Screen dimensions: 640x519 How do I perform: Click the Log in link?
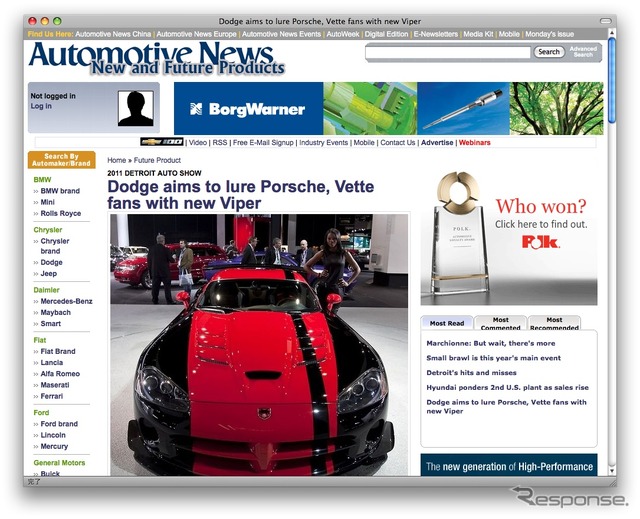point(41,106)
